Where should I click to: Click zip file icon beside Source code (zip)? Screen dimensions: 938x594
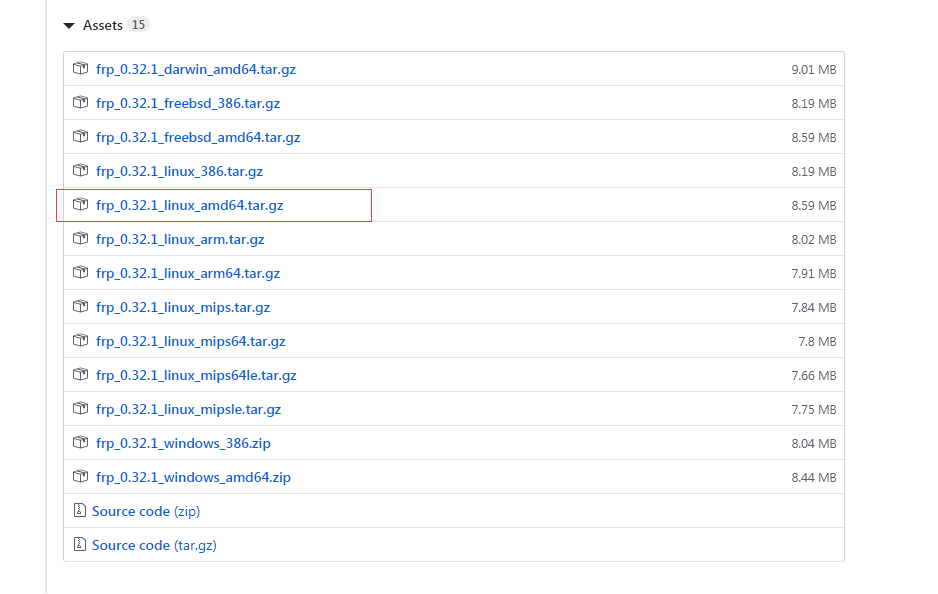[x=80, y=510]
